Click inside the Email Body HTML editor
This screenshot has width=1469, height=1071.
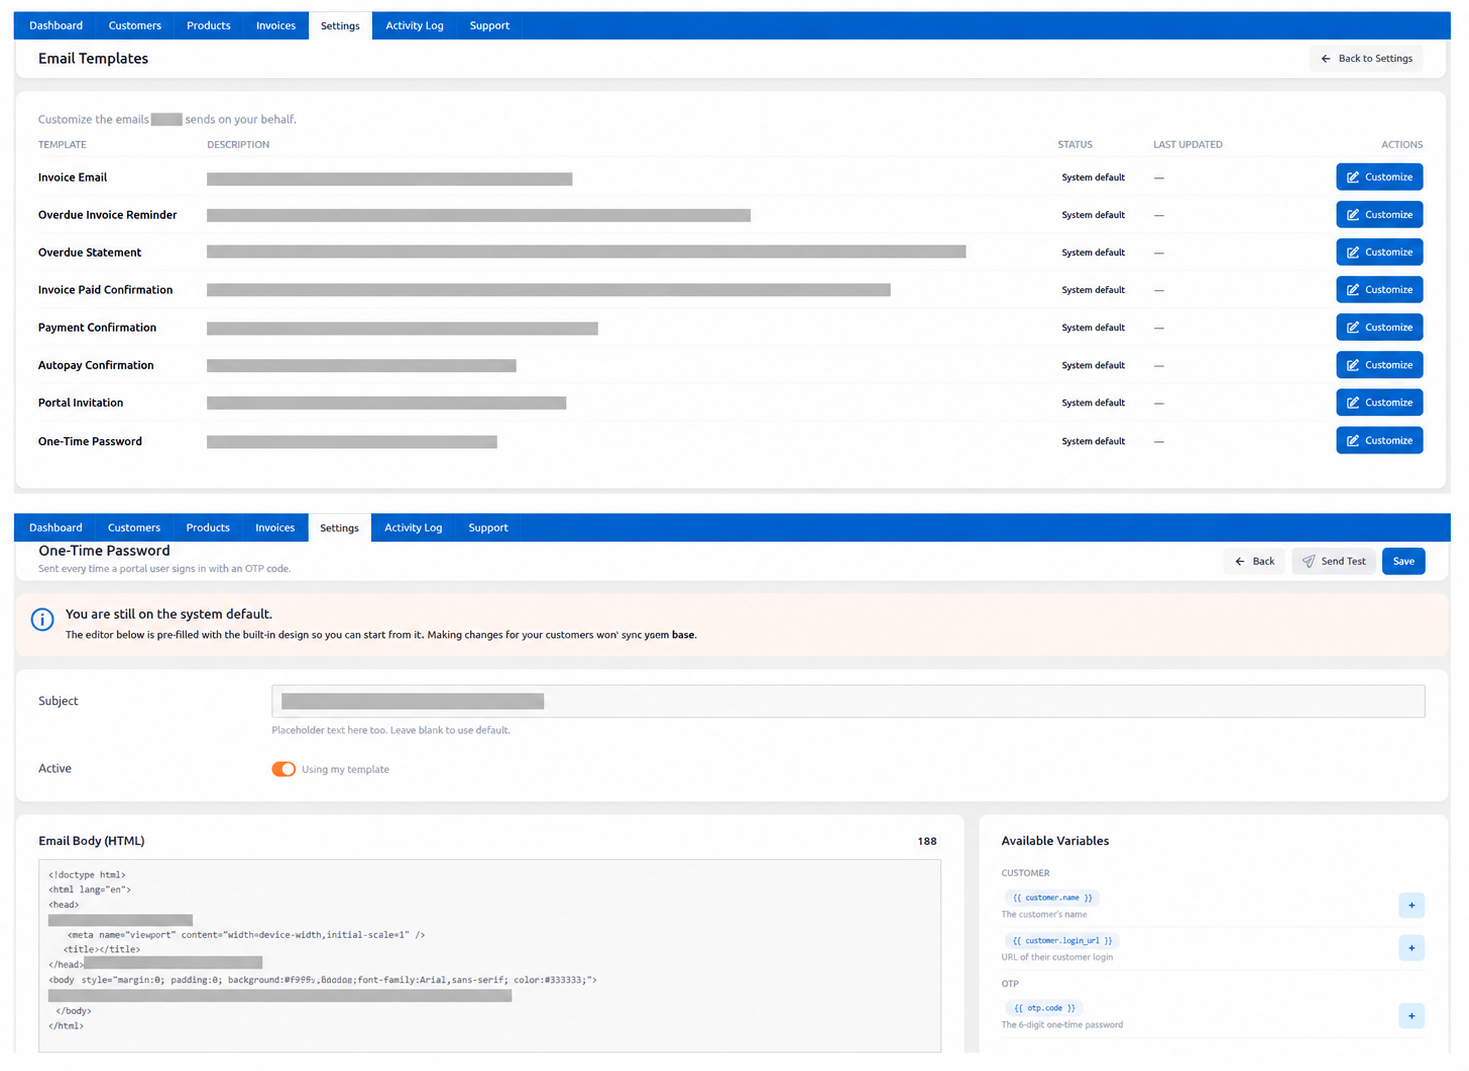[x=490, y=955]
